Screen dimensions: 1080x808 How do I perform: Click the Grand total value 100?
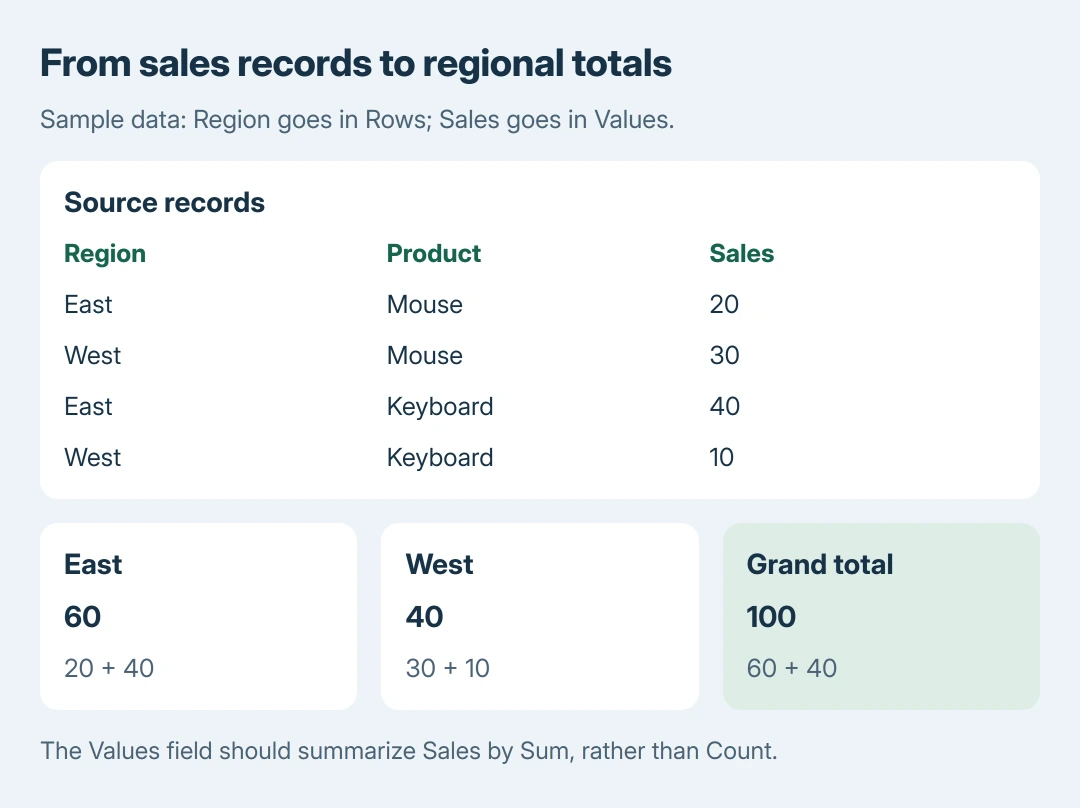click(771, 617)
